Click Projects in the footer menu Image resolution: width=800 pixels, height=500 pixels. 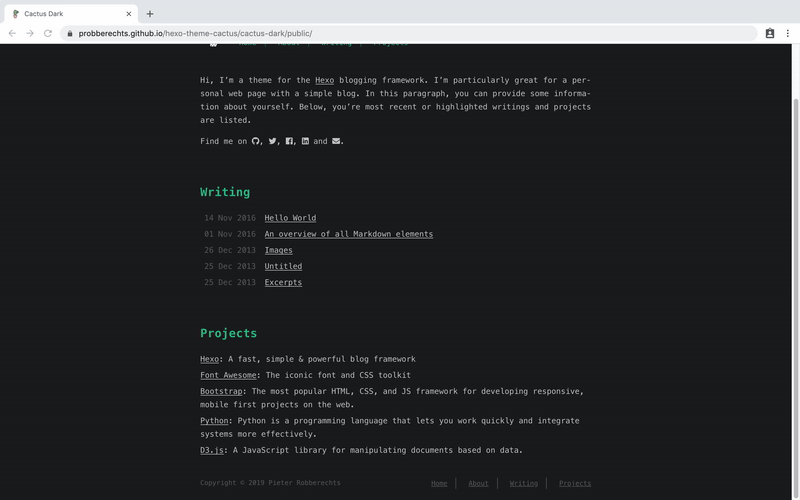tap(574, 483)
